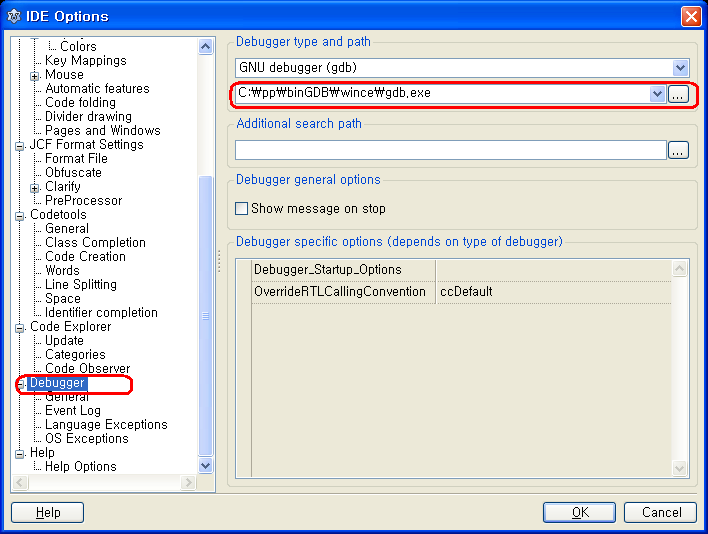The image size is (708, 534).
Task: Select Format File tree item
Action: click(76, 158)
